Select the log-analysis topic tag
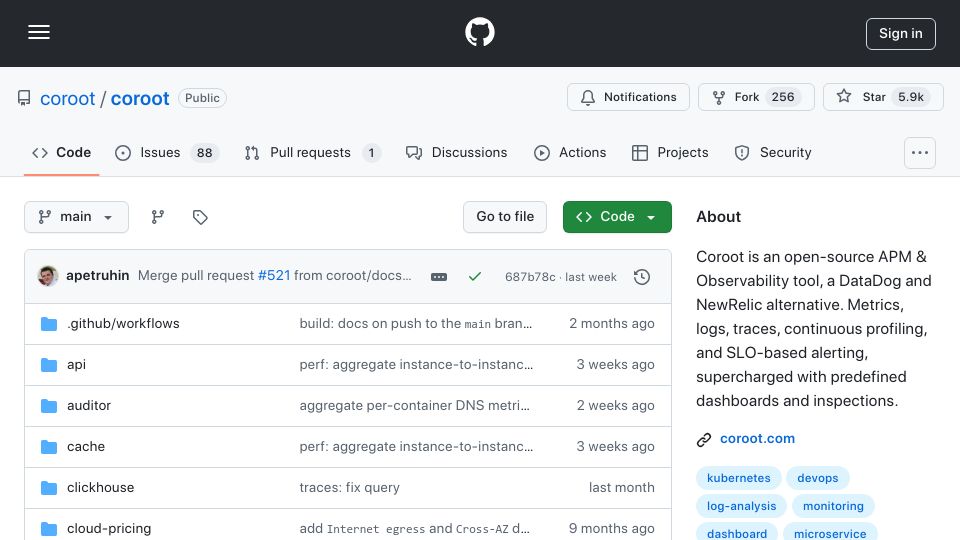The height and width of the screenshot is (540, 960). (x=741, y=506)
